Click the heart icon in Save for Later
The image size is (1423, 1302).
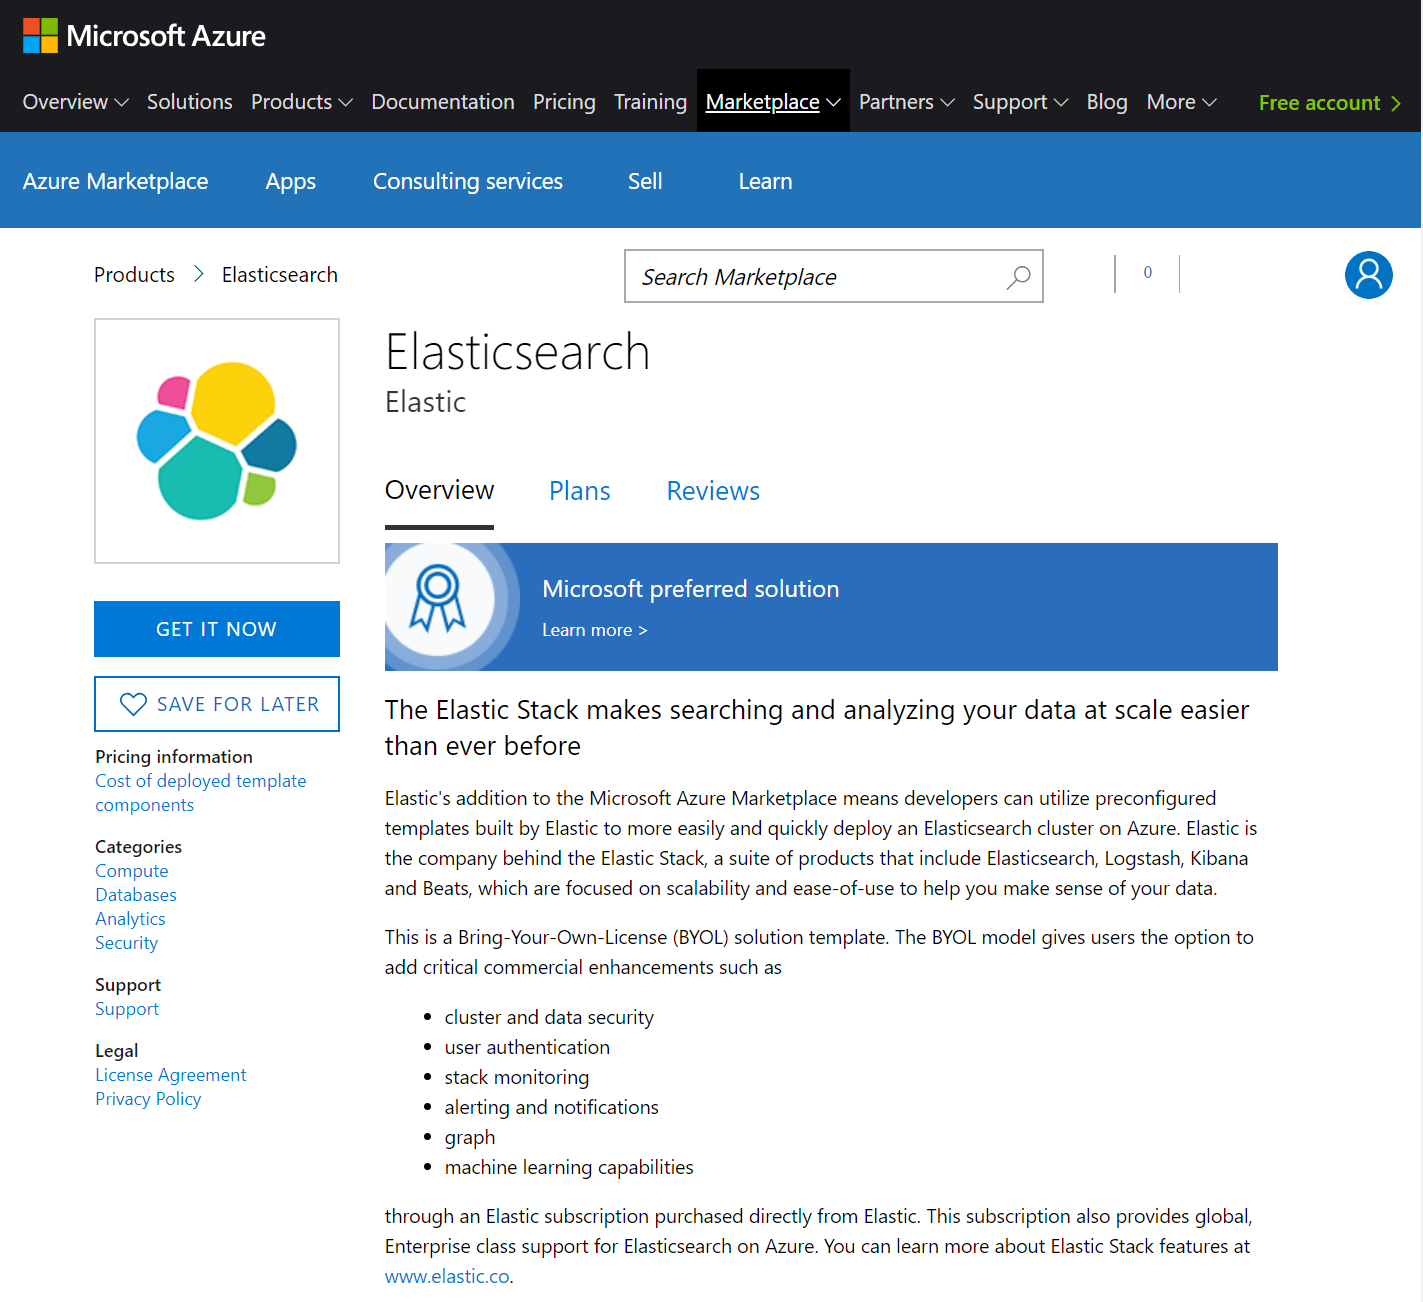pos(133,704)
